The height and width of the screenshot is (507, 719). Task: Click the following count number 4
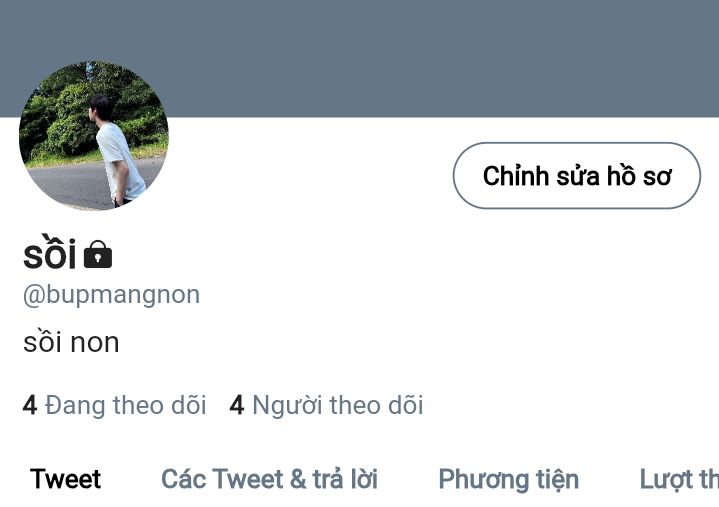pyautogui.click(x=29, y=405)
